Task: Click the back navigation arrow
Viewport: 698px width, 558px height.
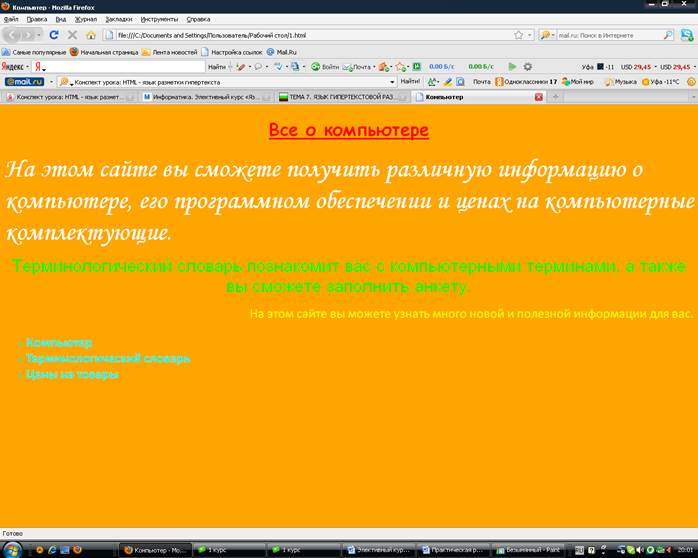Action: coord(12,35)
